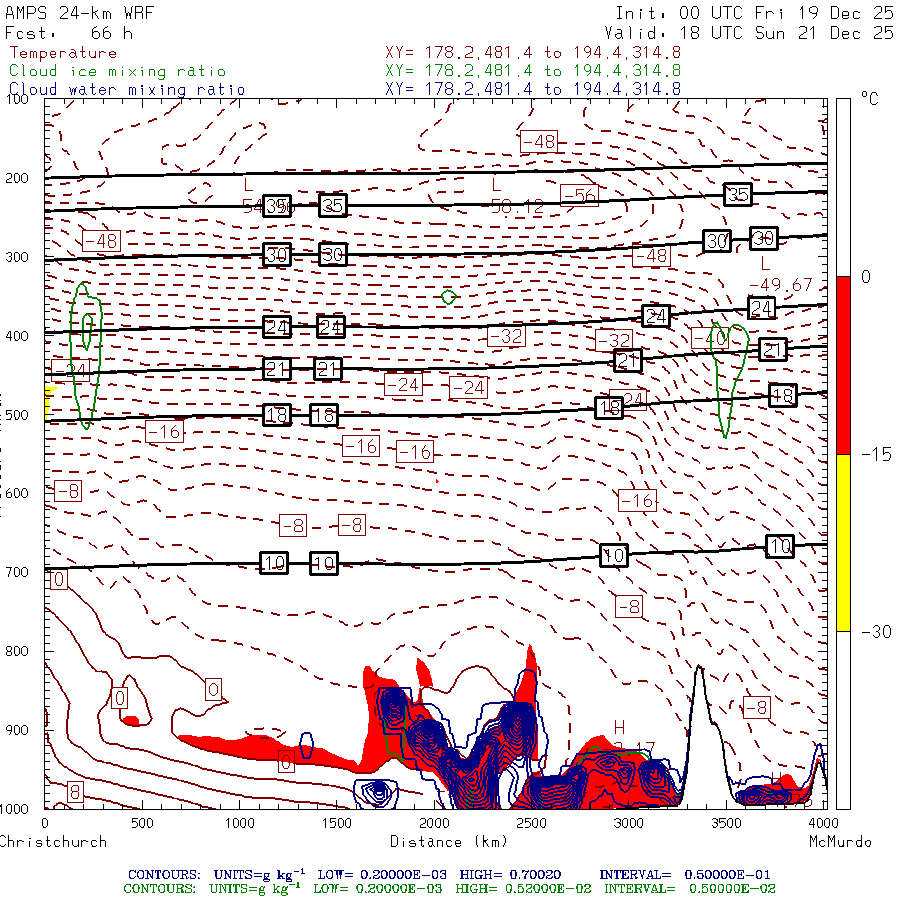Click the '-30' colorbar tick label
Image resolution: width=900 pixels, height=900 pixels.
(876, 632)
